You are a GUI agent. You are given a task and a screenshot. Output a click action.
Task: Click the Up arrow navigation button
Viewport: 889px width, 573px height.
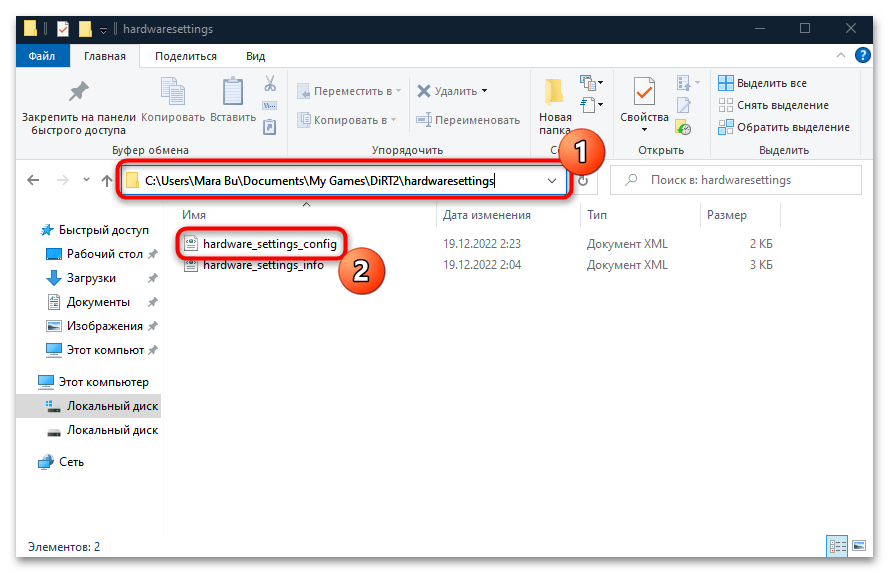point(107,181)
